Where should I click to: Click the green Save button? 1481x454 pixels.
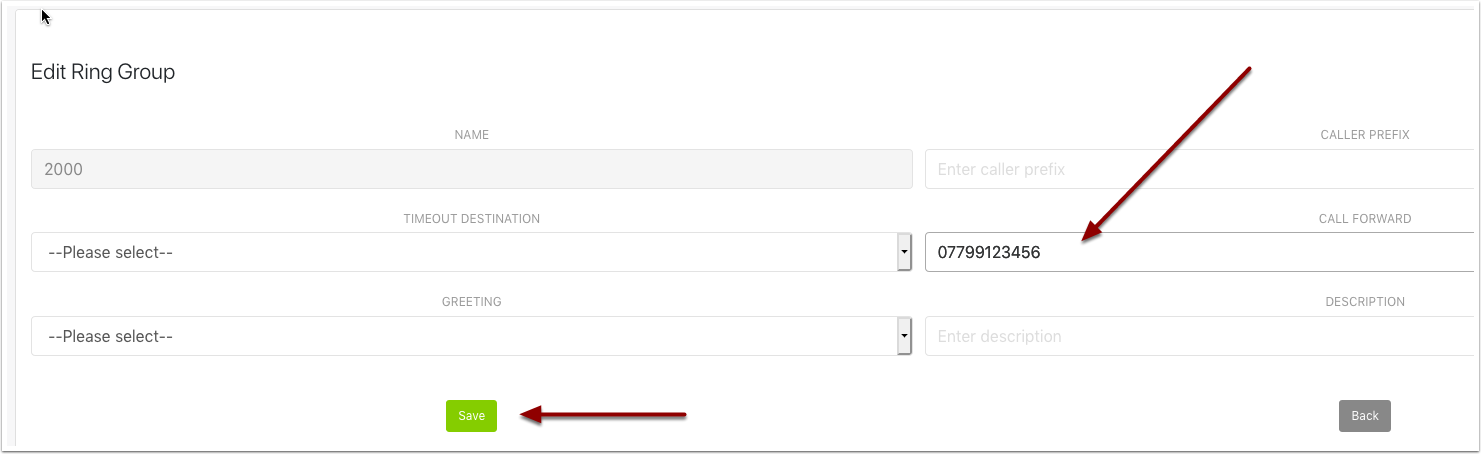pos(471,416)
